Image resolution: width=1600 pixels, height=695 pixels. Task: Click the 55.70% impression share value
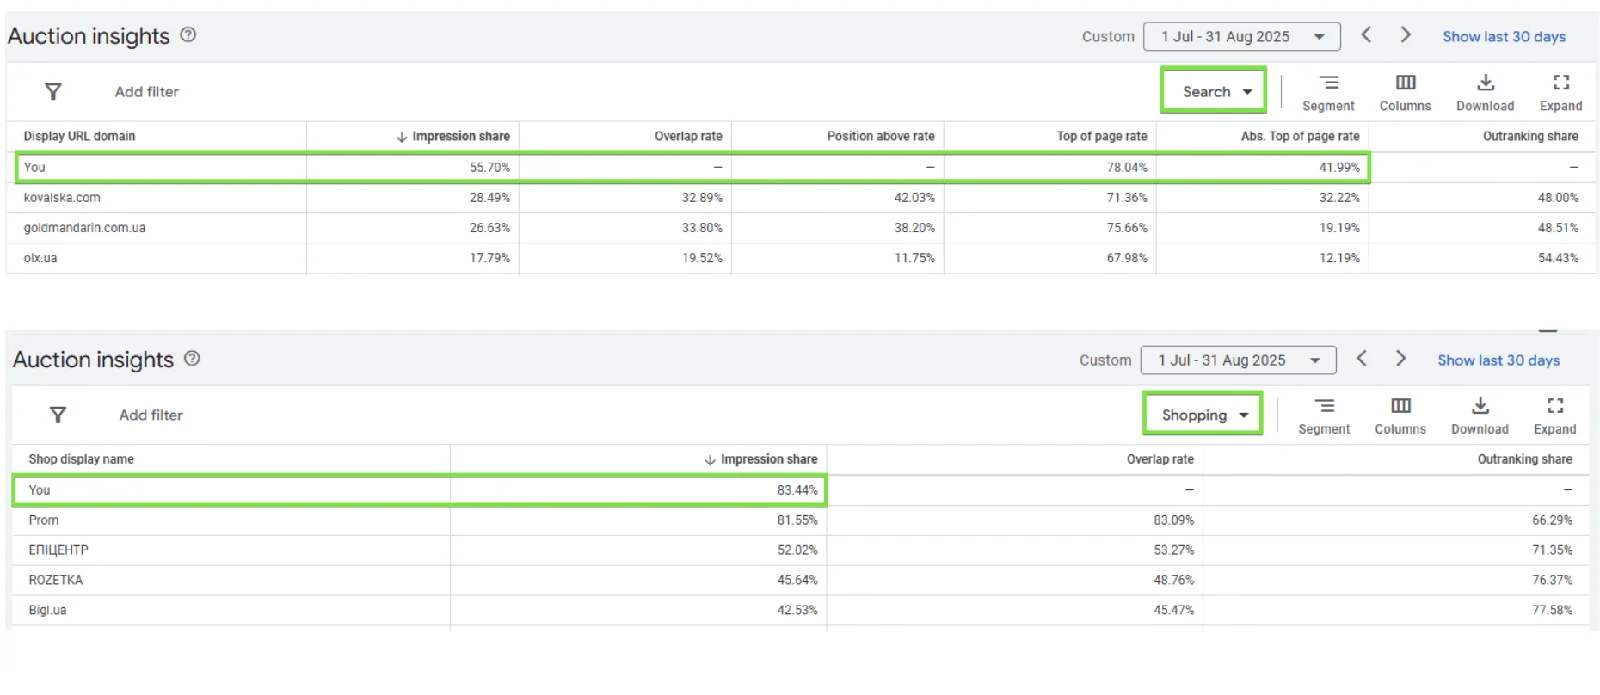point(490,167)
